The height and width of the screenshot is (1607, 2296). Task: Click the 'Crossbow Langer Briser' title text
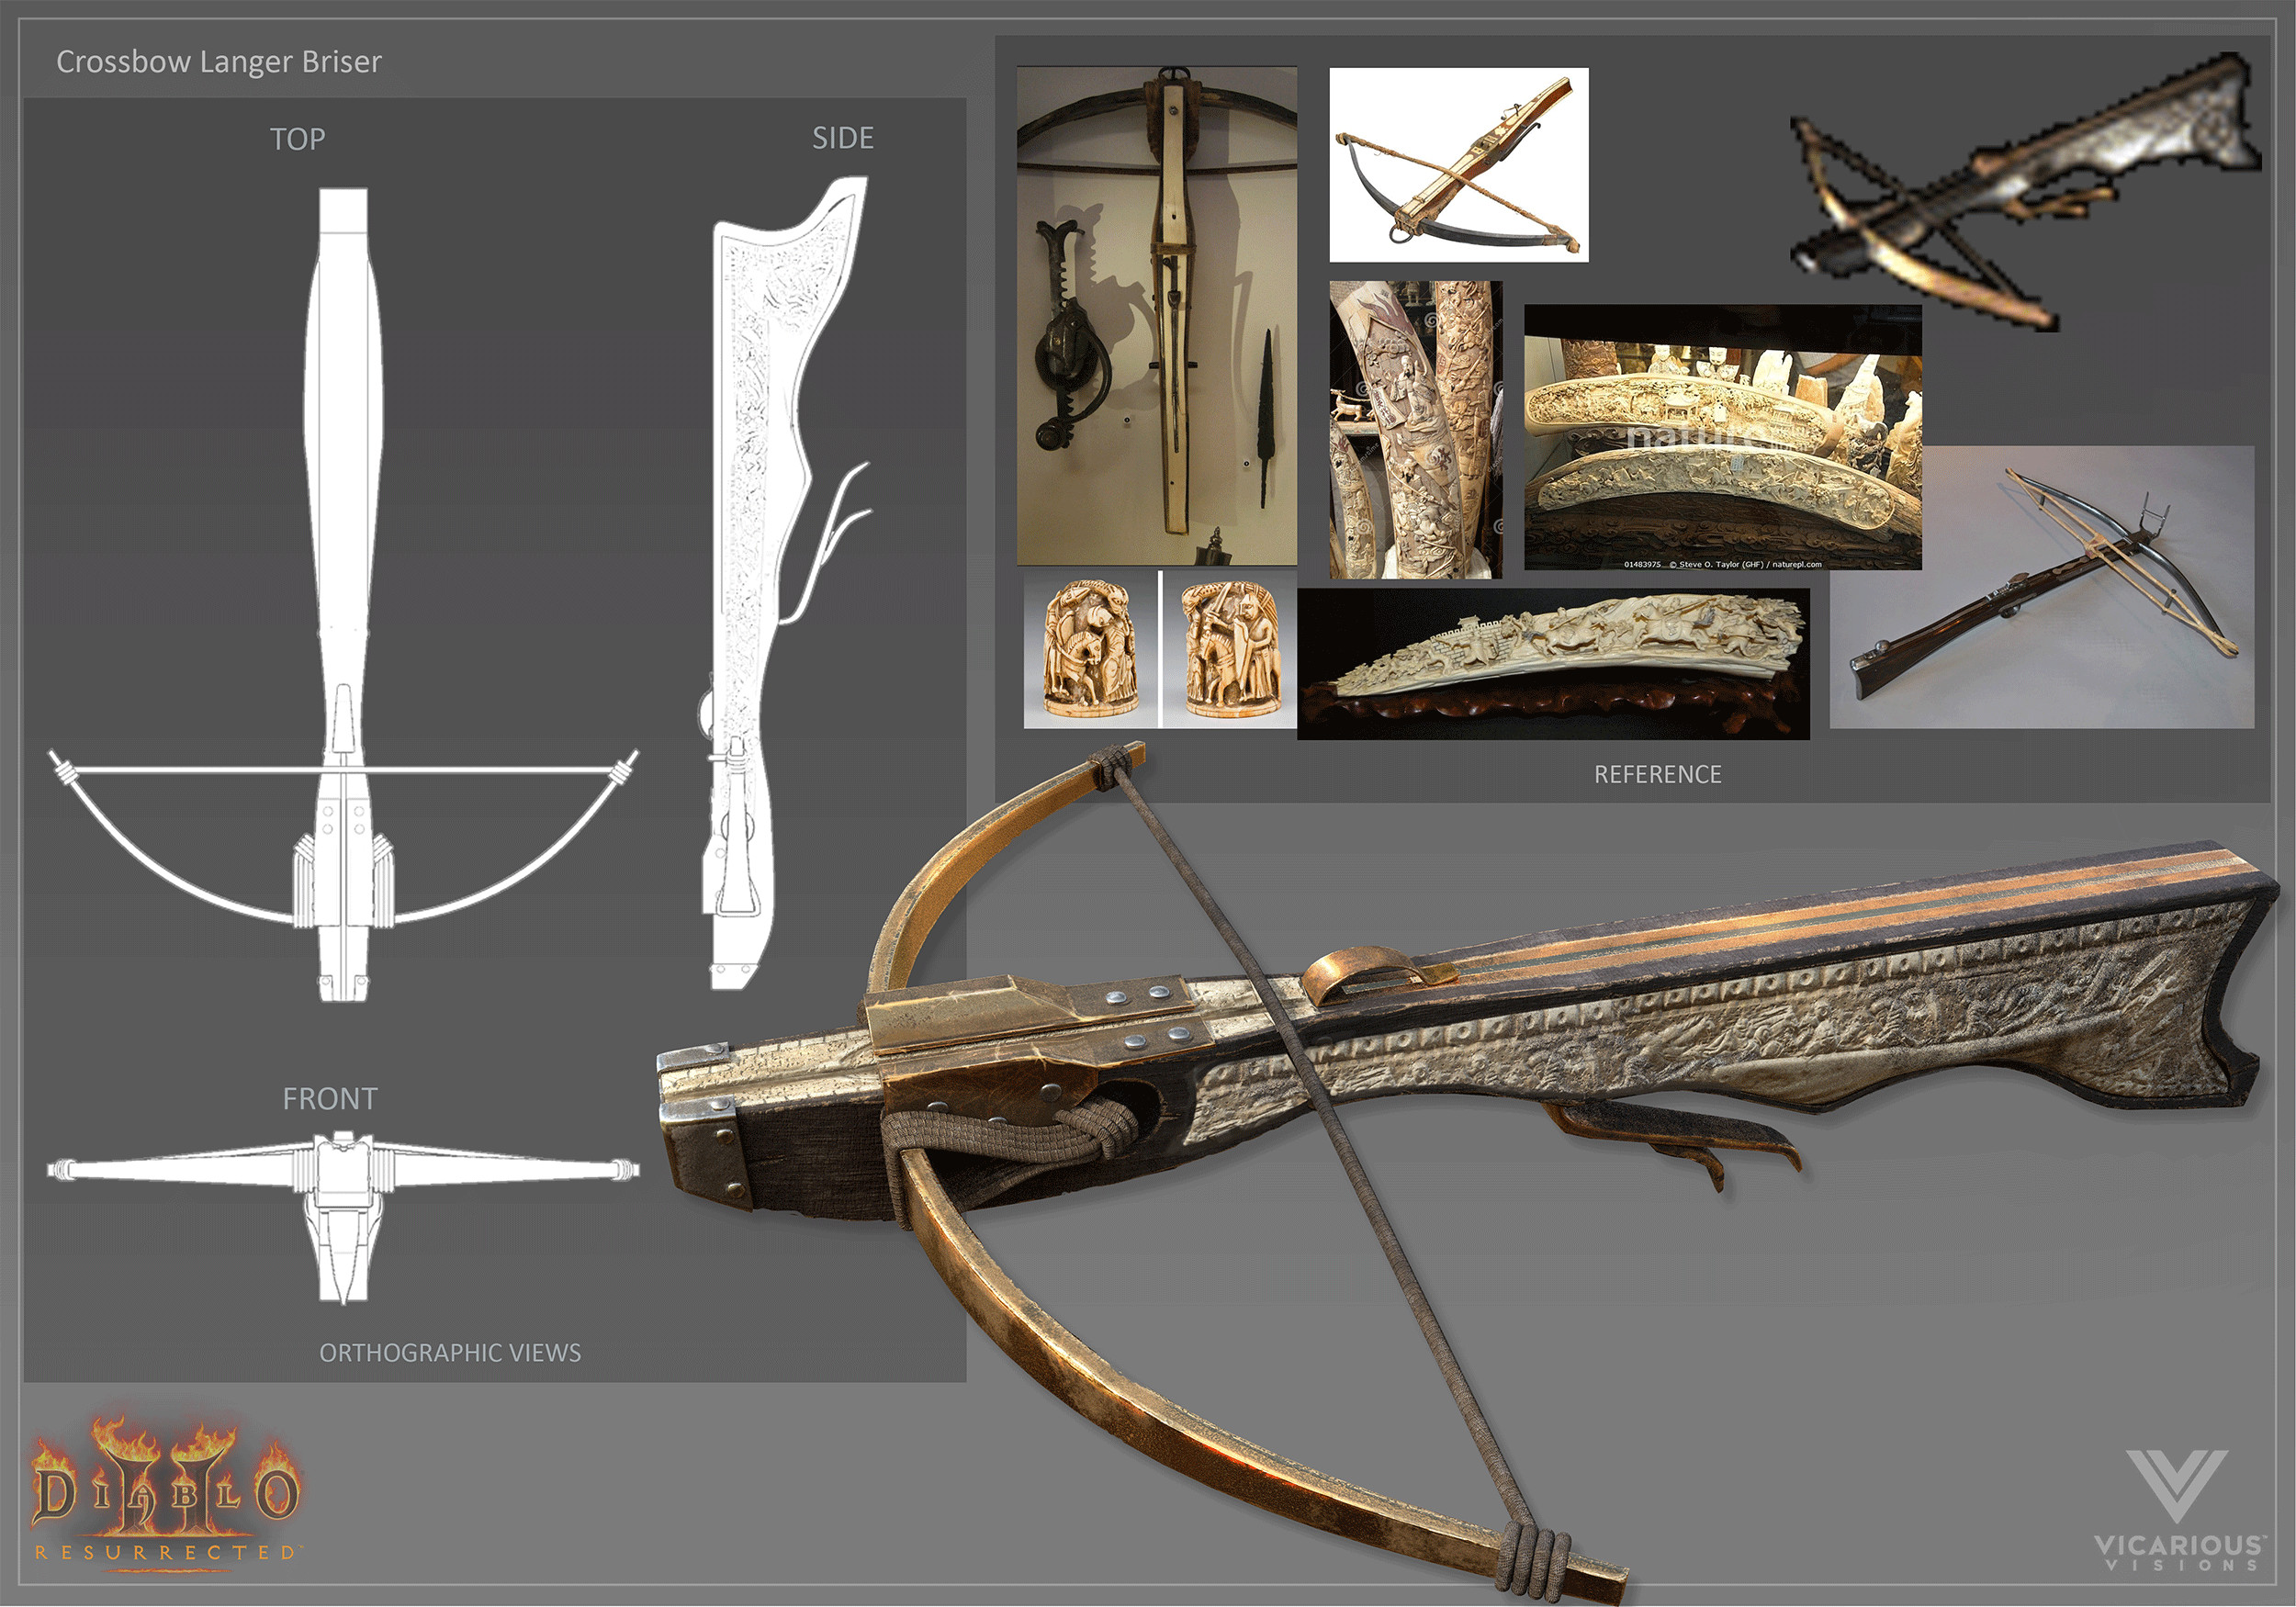click(x=218, y=62)
